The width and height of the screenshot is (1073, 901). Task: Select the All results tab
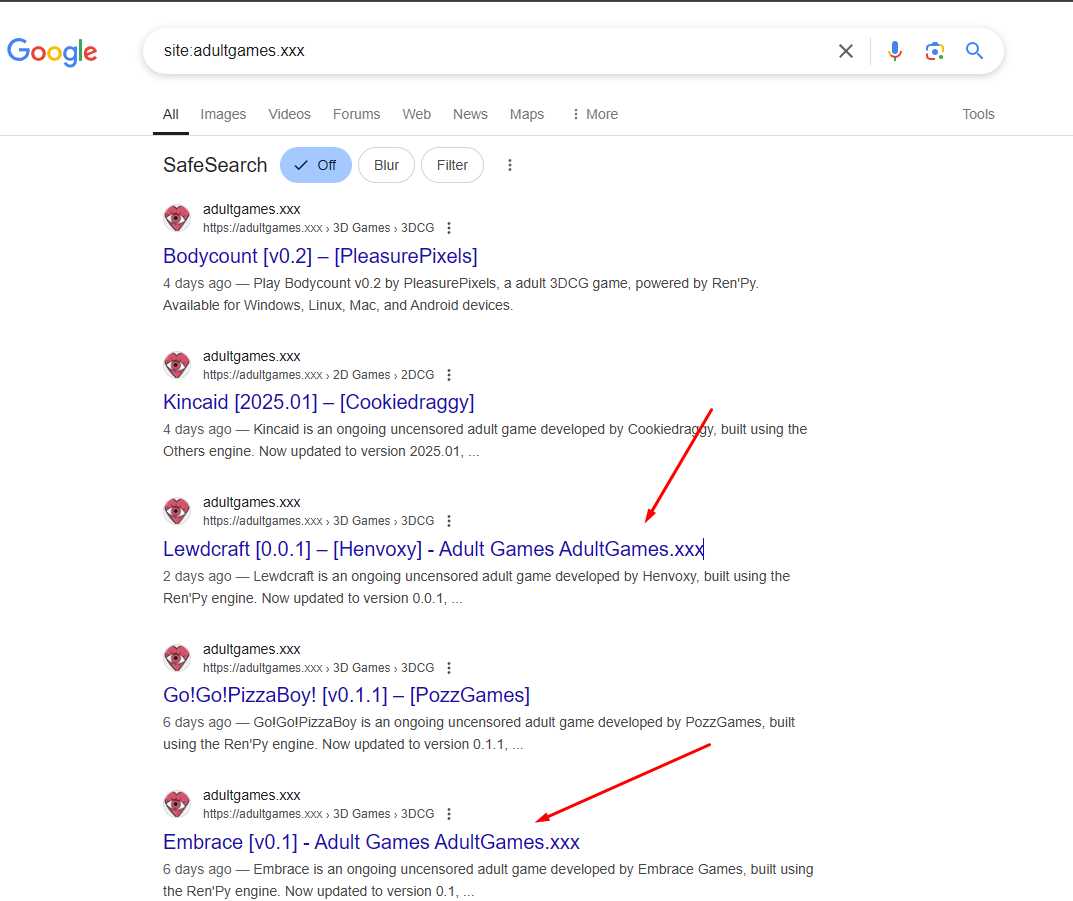pos(170,114)
